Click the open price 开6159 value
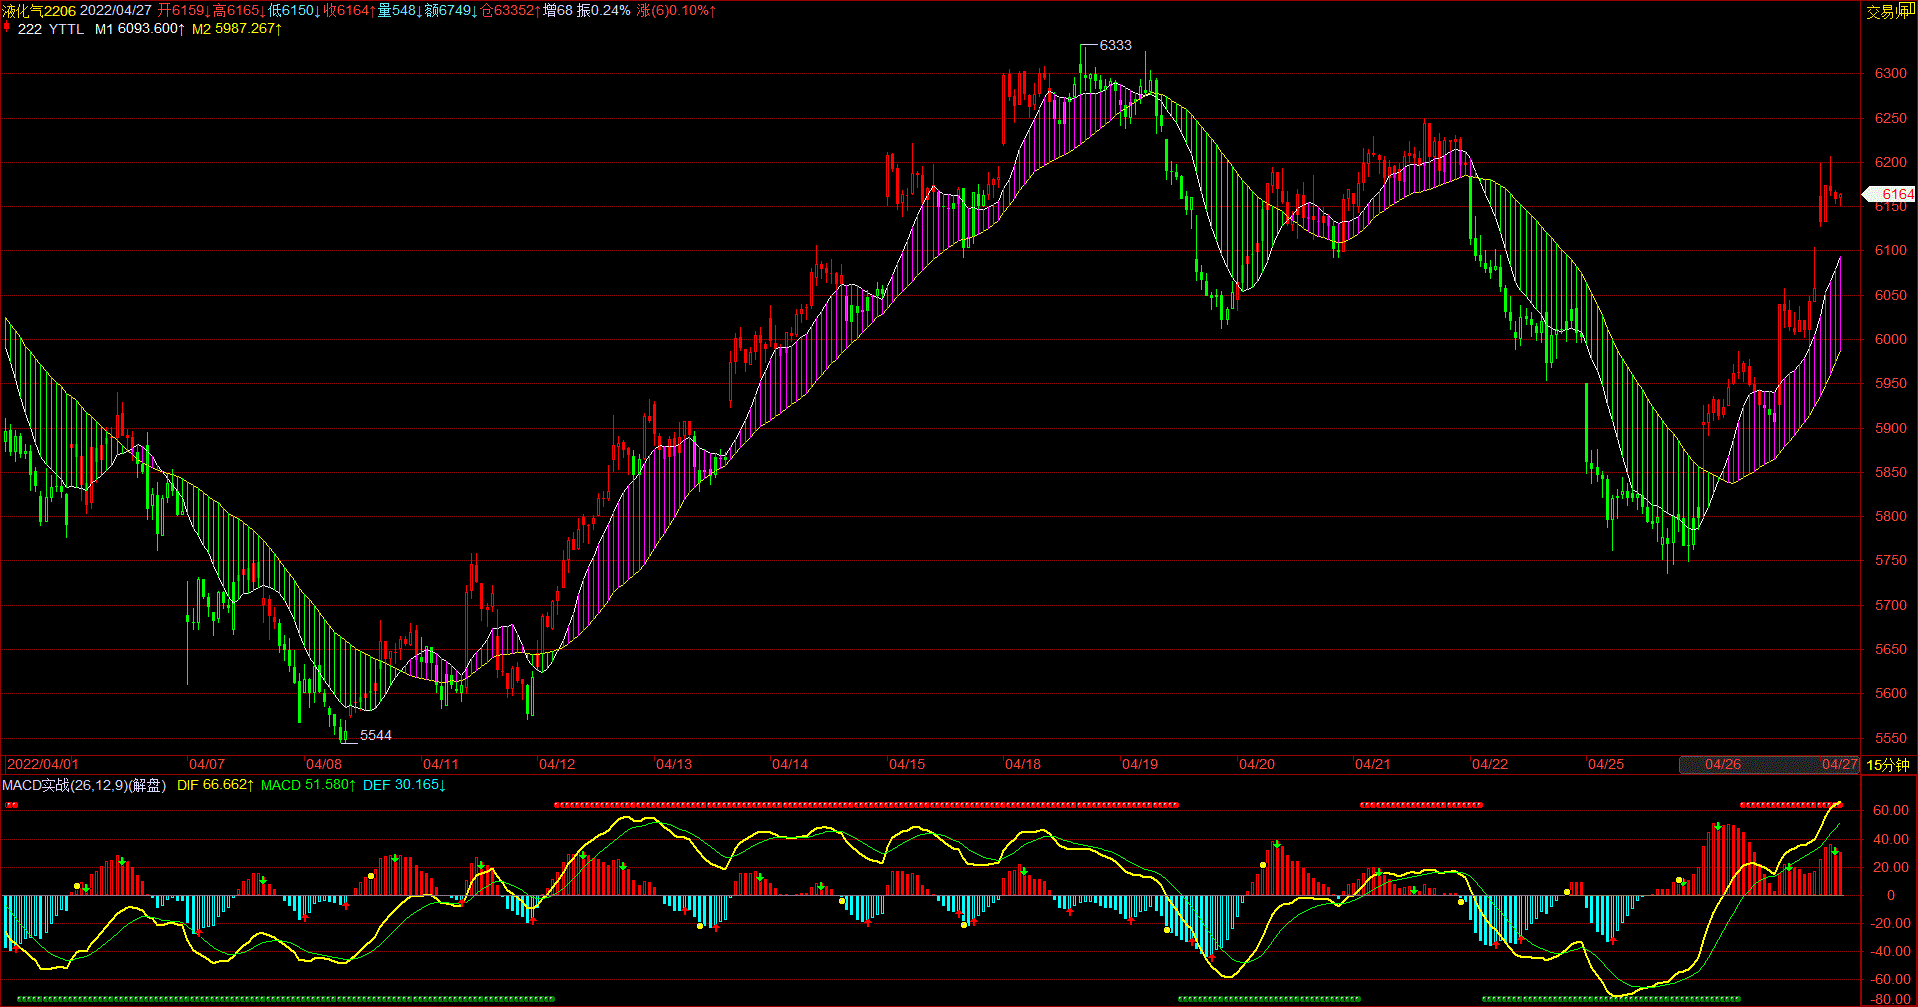 click(184, 11)
